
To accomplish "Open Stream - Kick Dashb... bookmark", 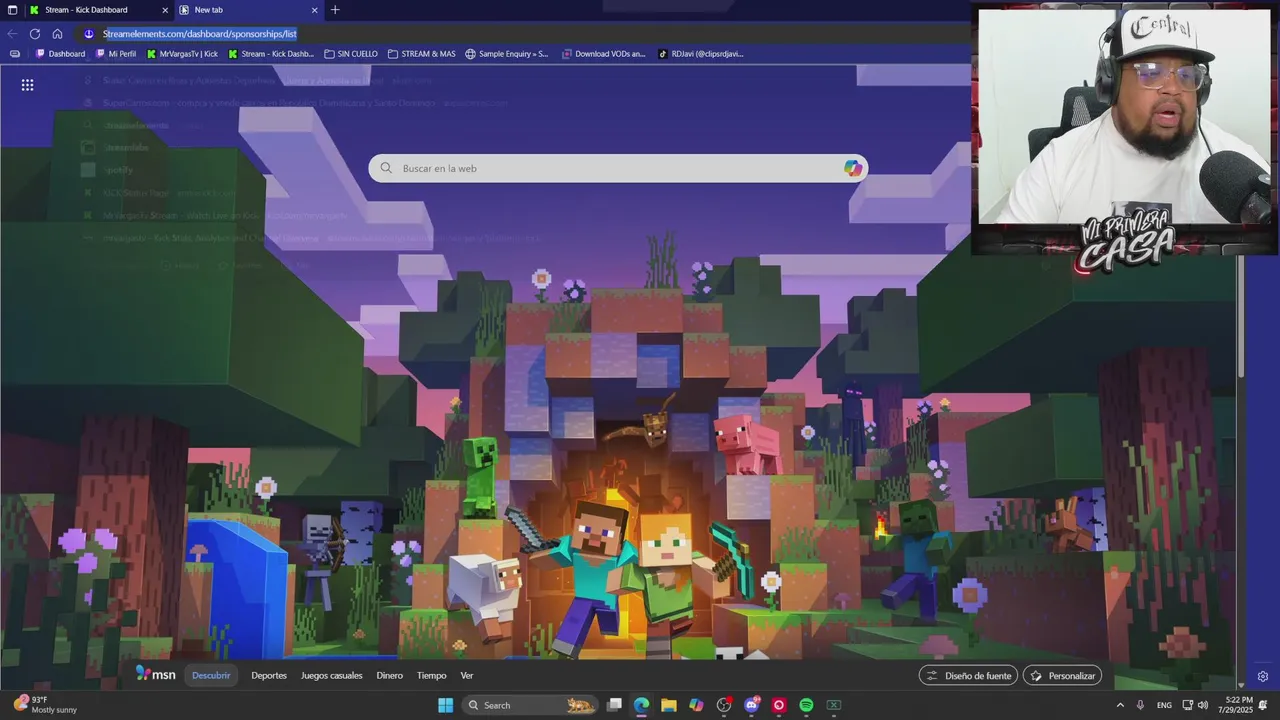I will (x=271, y=54).
